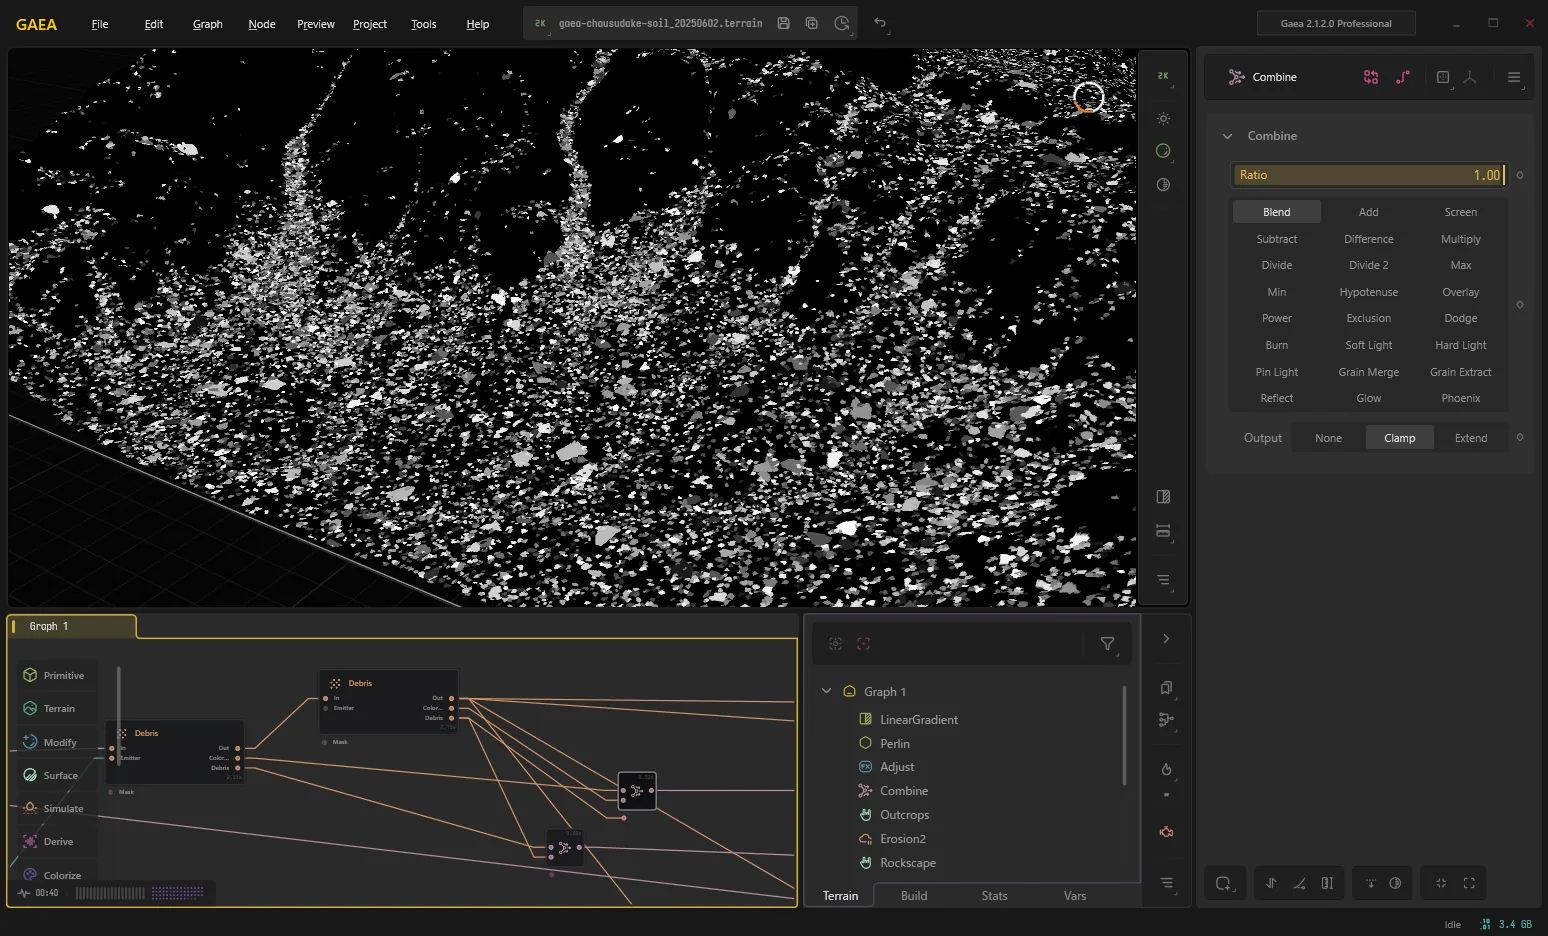Click the 2K resolution viewport icon

[1163, 76]
